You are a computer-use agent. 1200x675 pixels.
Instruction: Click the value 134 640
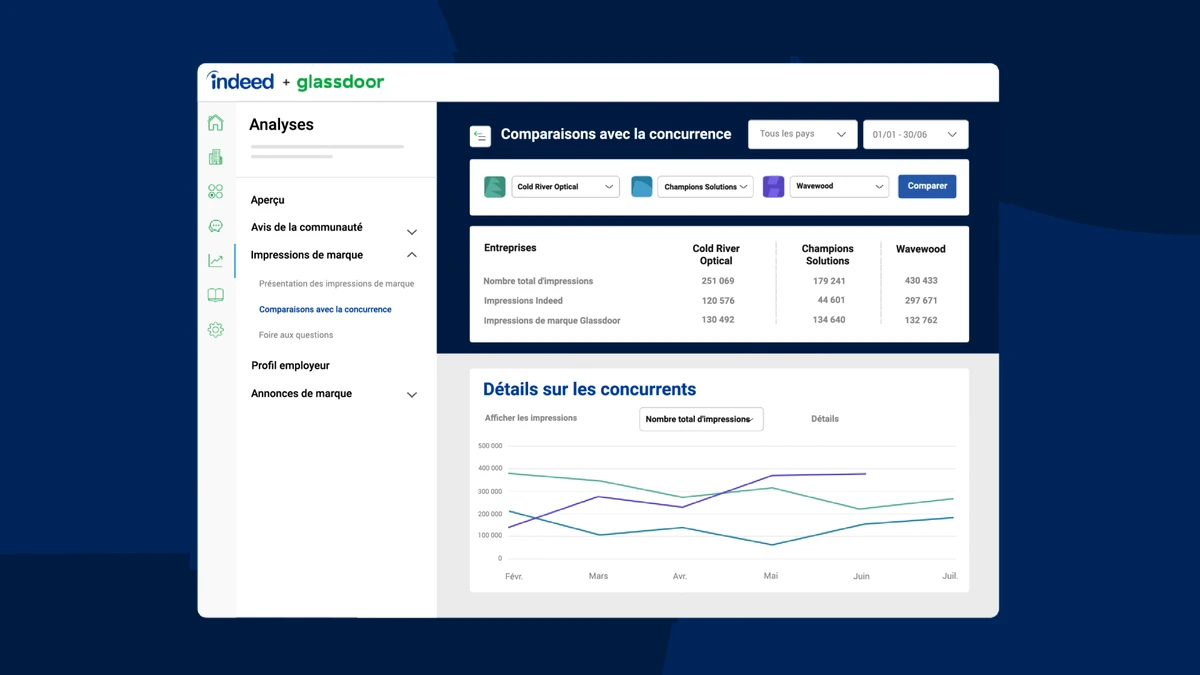829,320
